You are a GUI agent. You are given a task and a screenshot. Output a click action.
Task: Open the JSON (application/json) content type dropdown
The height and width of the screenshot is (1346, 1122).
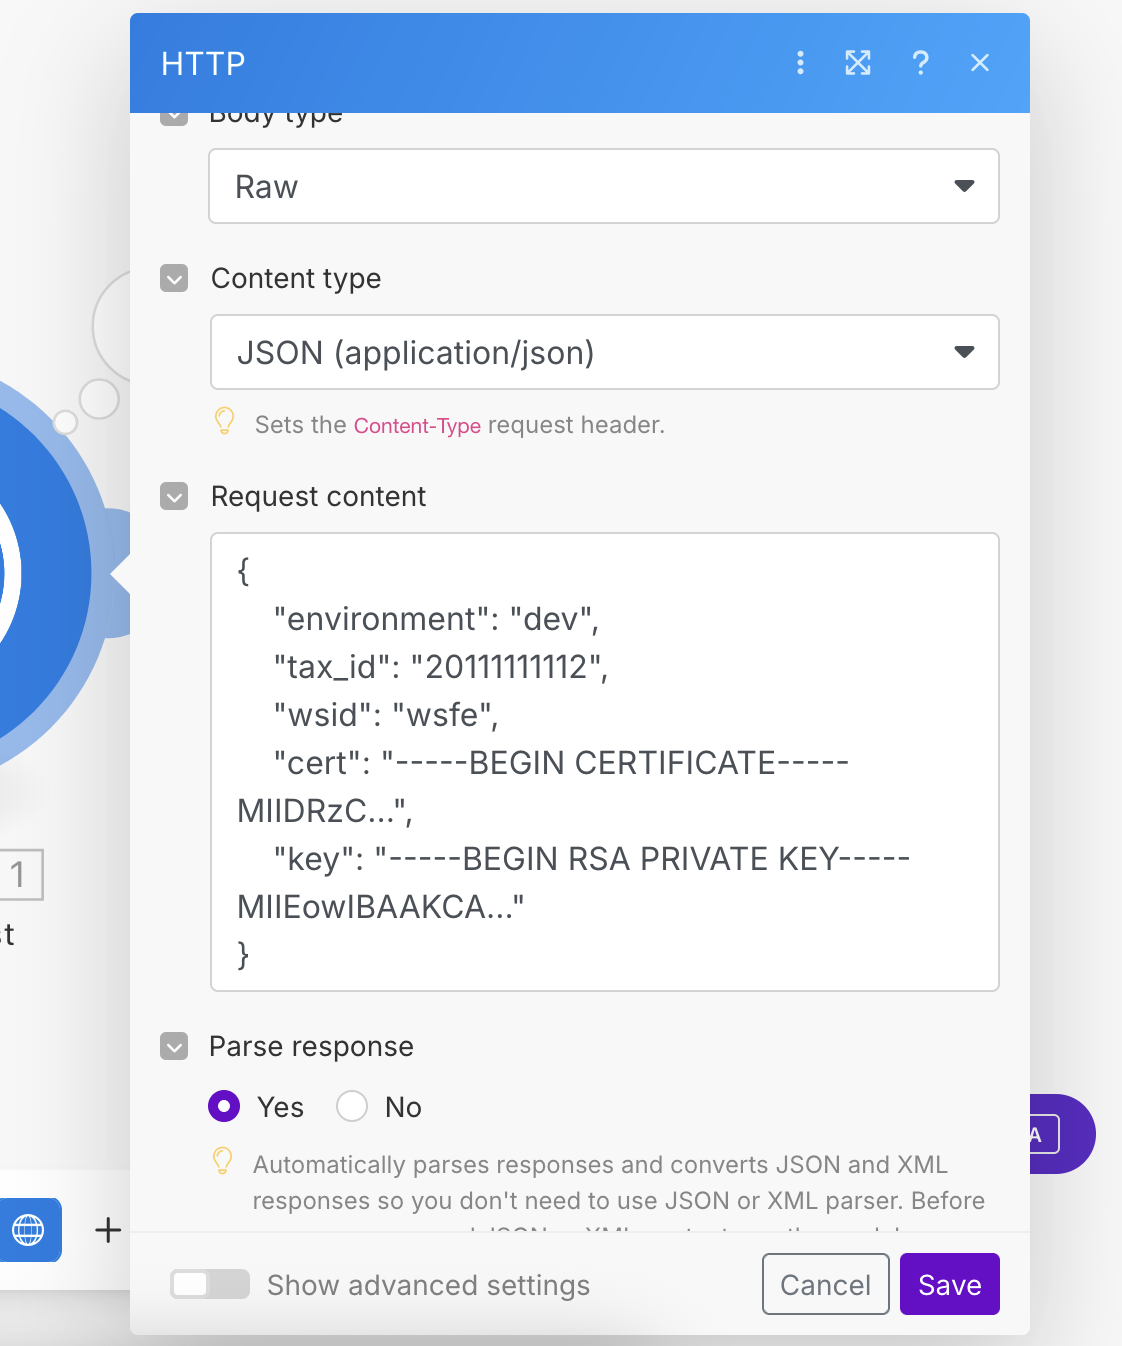point(604,352)
